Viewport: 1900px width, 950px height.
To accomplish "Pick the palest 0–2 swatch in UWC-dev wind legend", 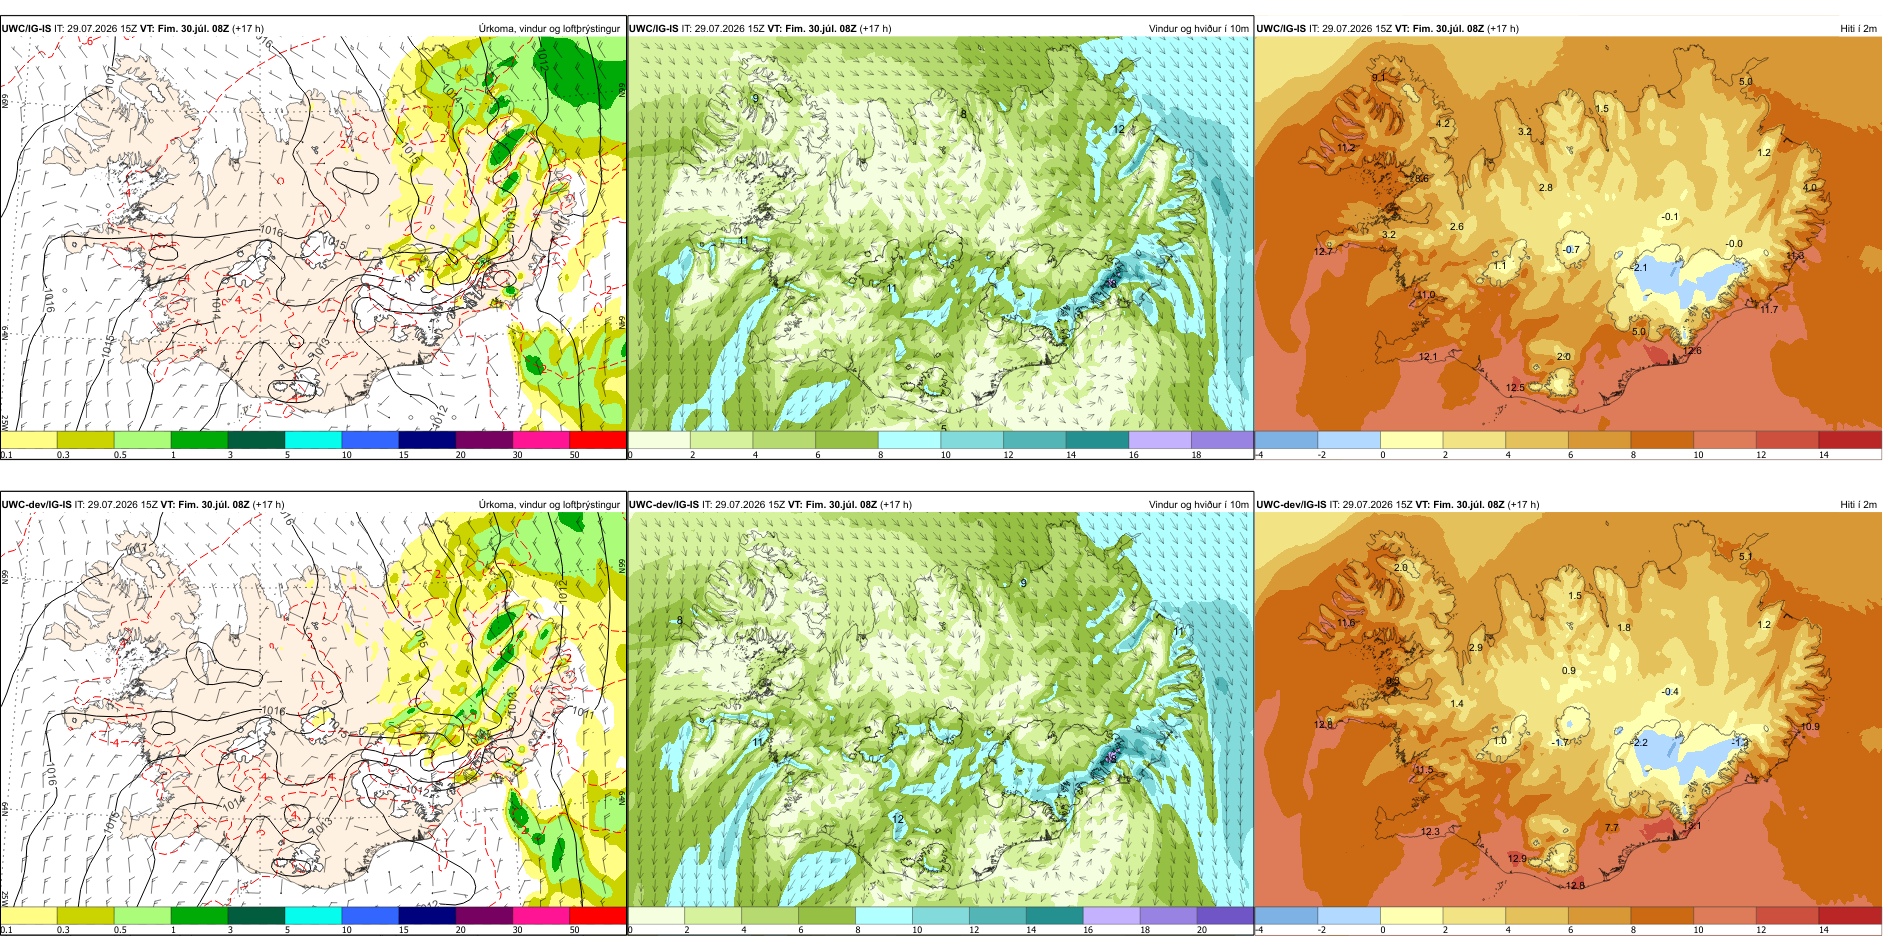I will pyautogui.click(x=656, y=916).
